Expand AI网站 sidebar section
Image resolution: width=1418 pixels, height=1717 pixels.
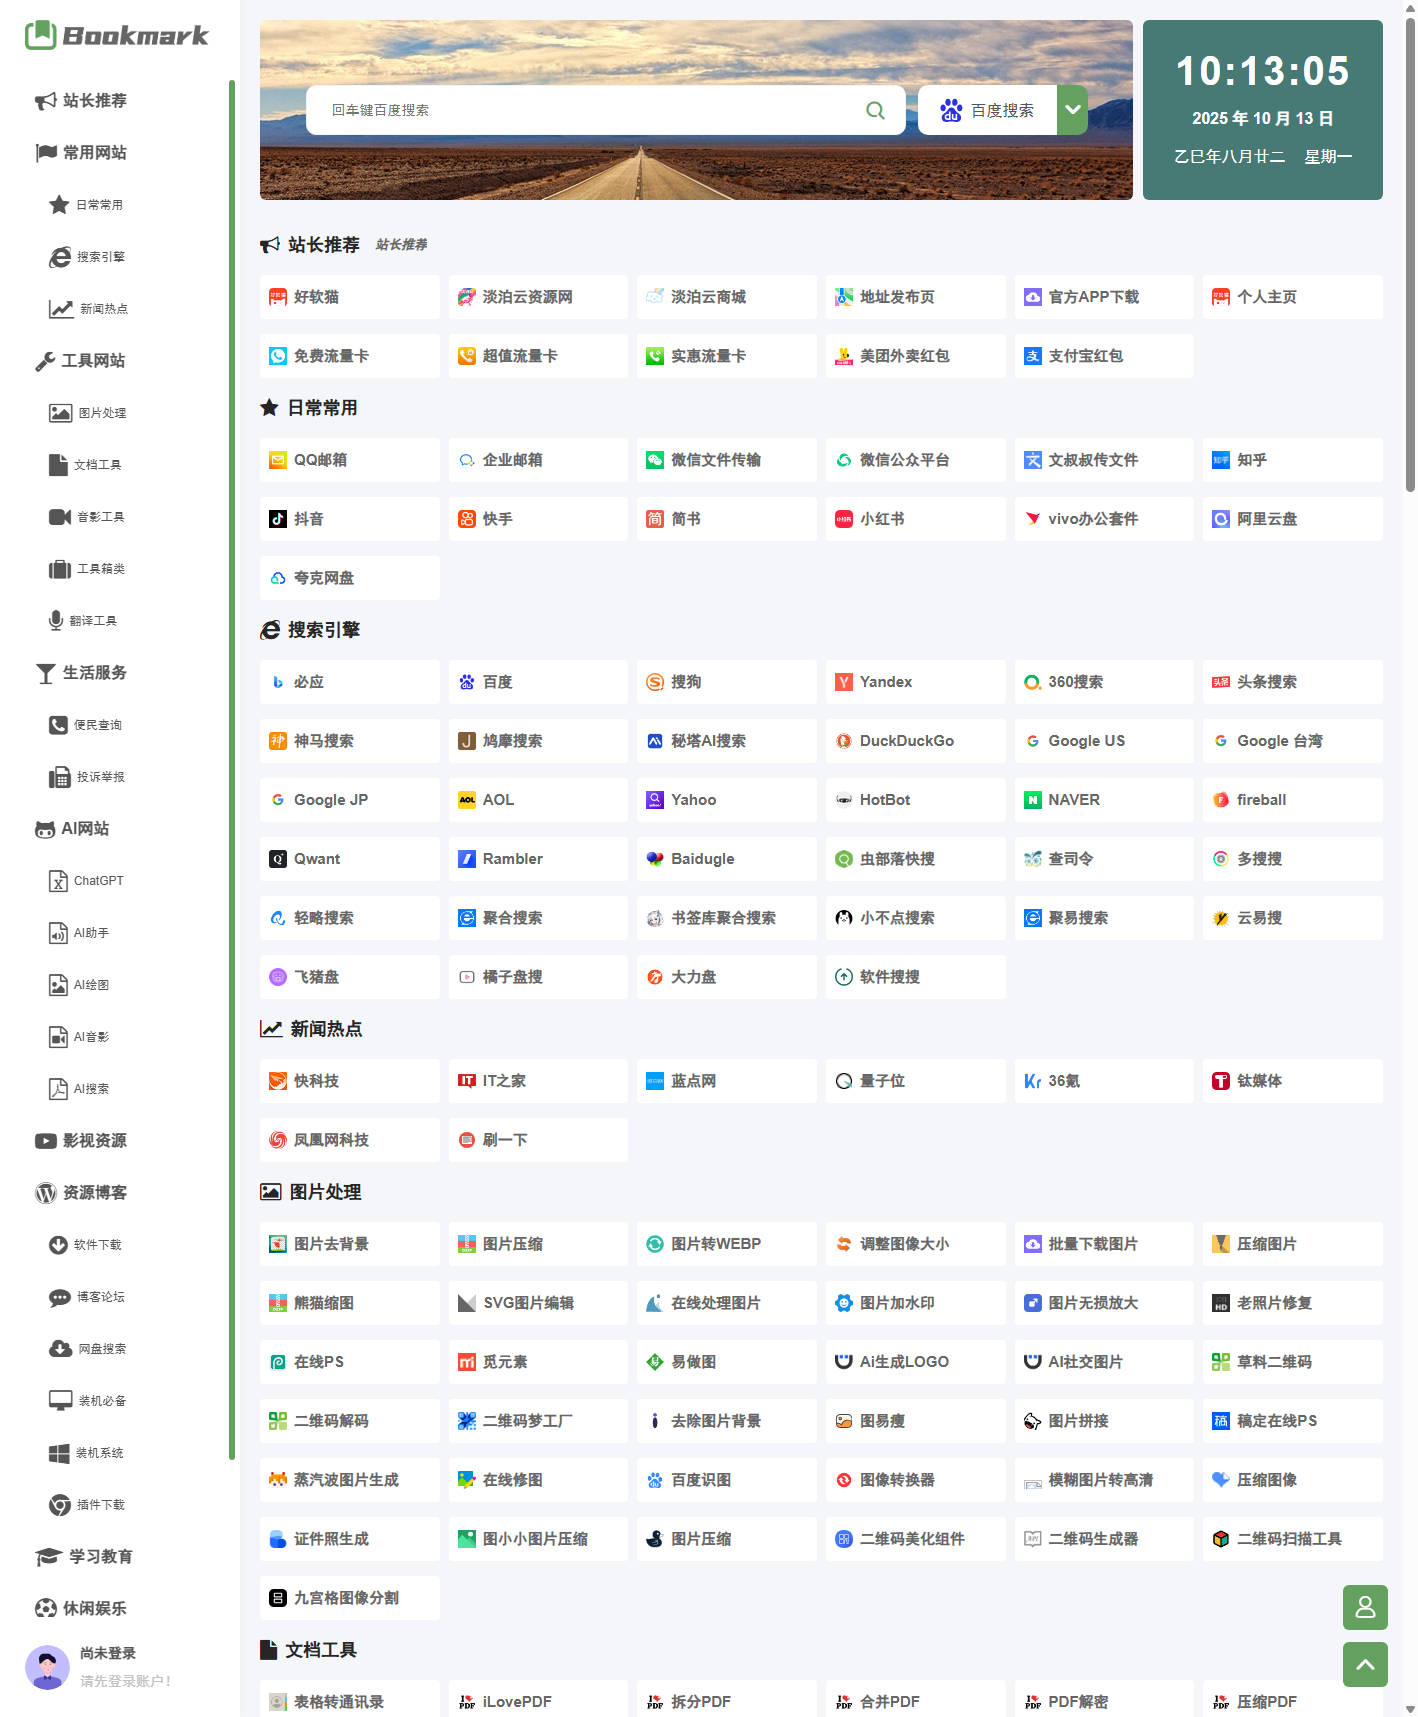pos(72,828)
